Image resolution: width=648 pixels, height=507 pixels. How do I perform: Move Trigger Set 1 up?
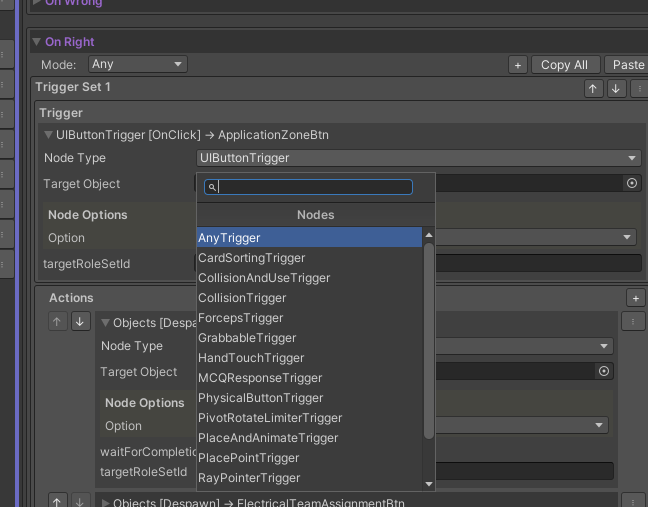pyautogui.click(x=593, y=89)
